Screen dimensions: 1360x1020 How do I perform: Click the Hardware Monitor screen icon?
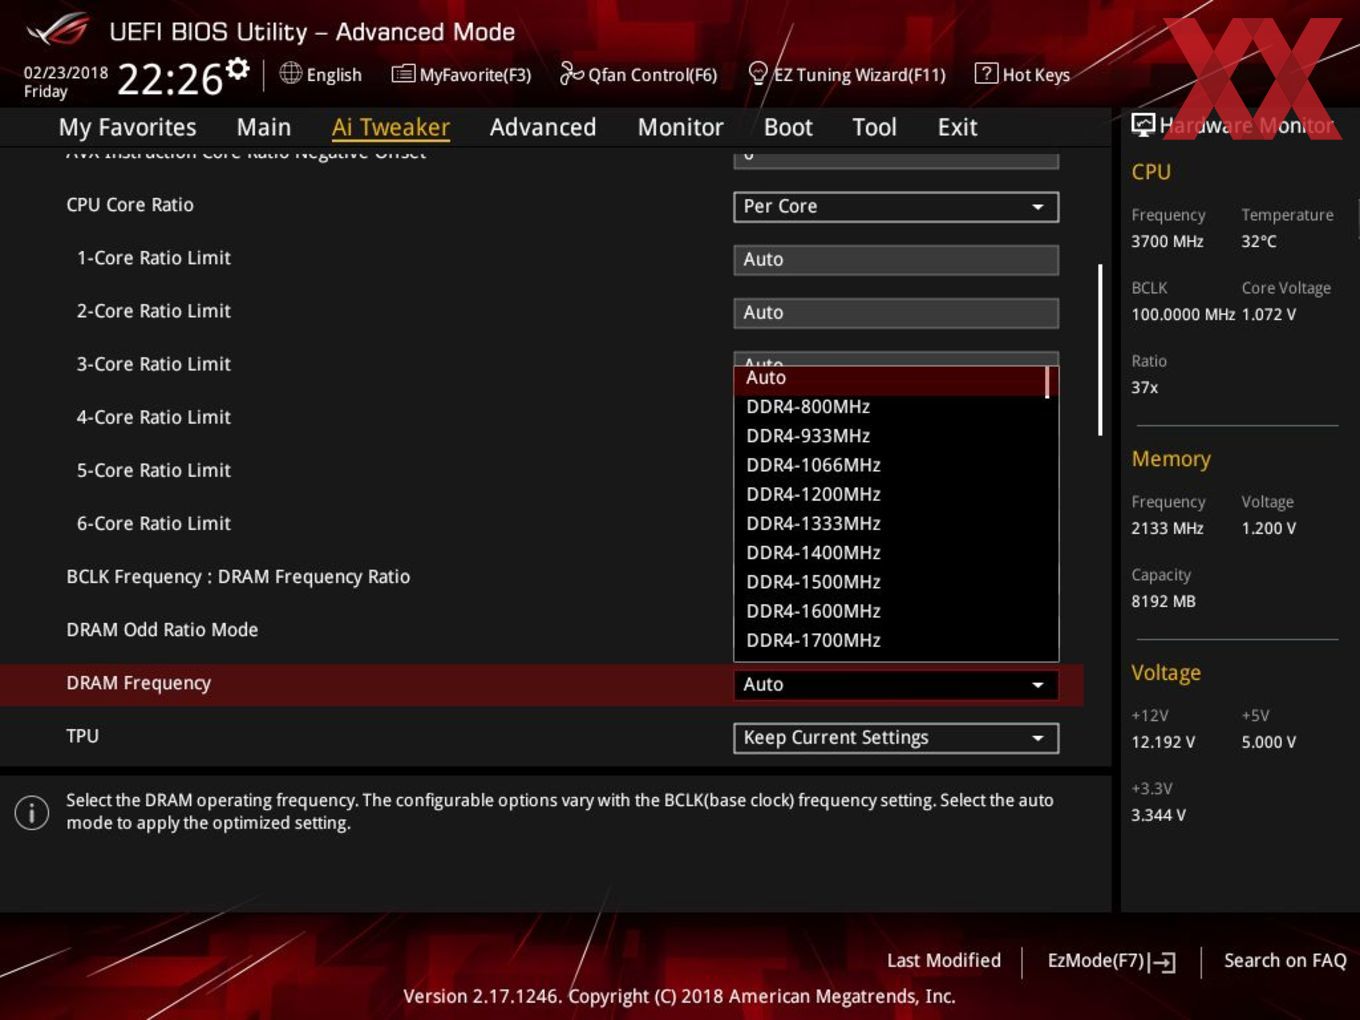1143,124
